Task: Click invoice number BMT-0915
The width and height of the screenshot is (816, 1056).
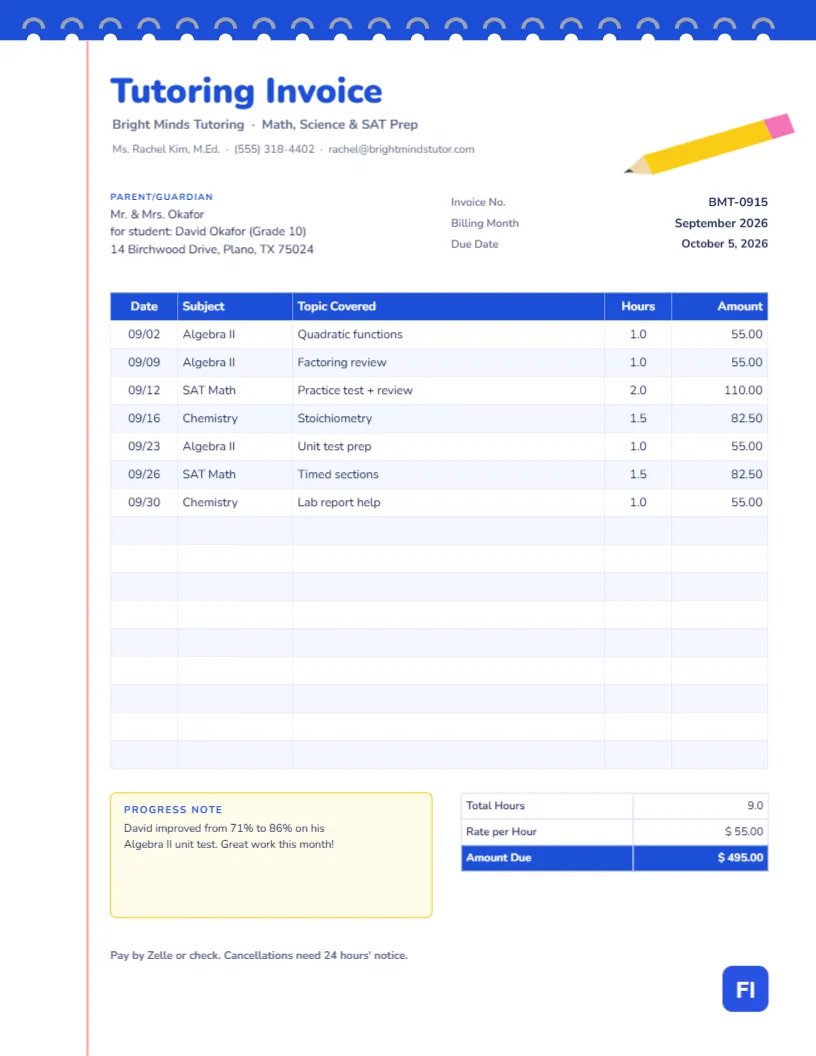Action: [738, 202]
